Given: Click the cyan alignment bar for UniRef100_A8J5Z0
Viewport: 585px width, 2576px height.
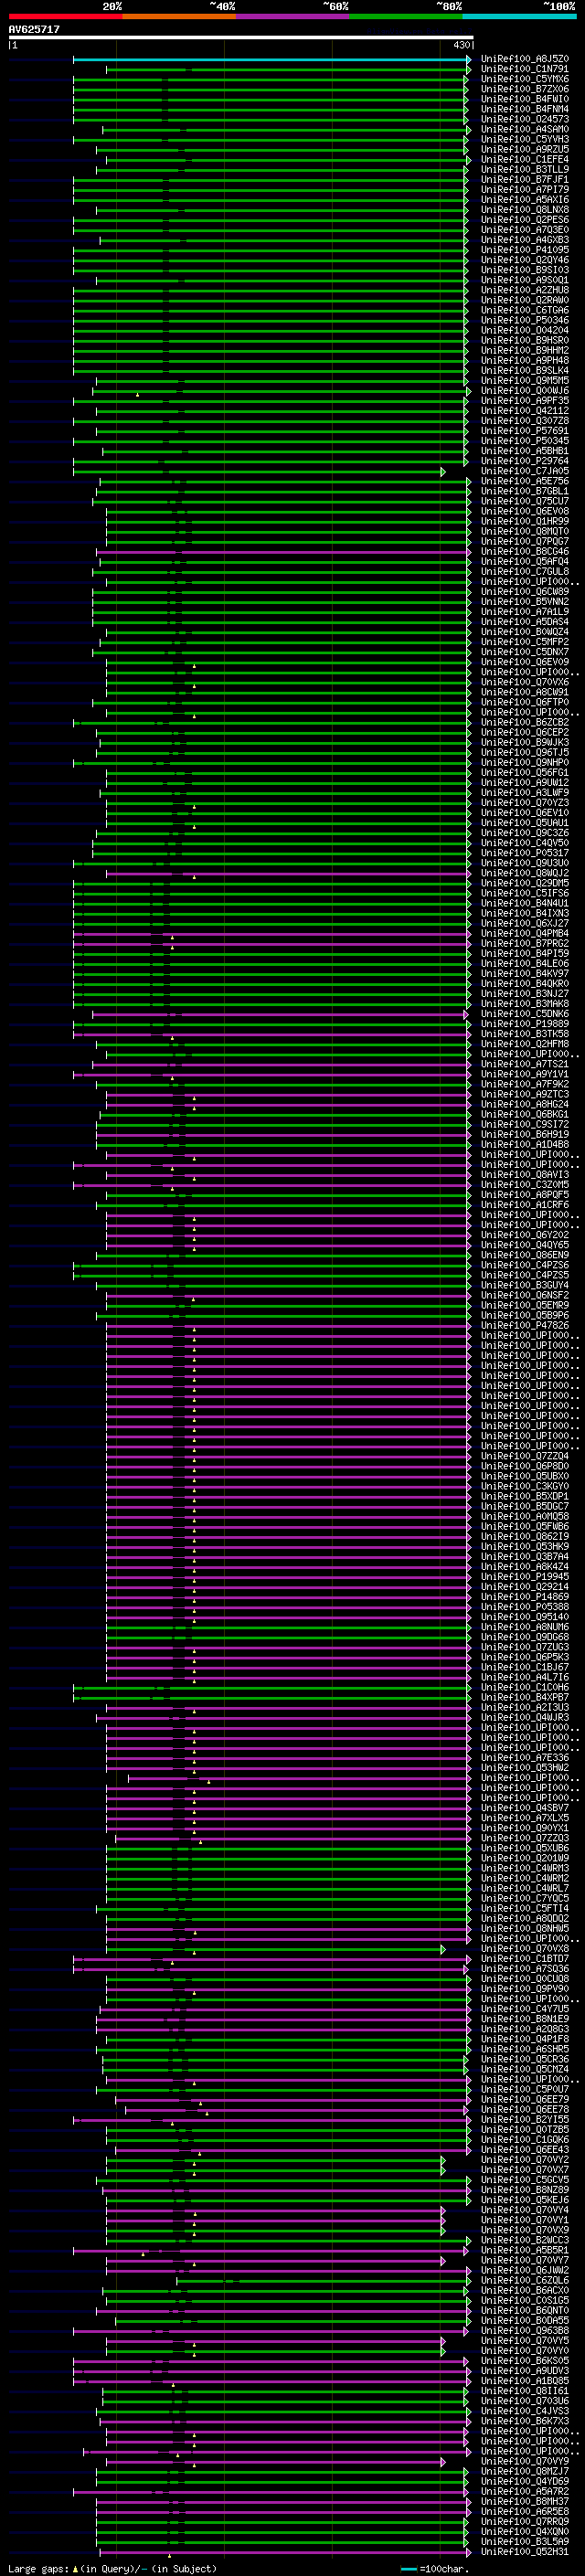Looking at the screenshot, I should (x=271, y=59).
